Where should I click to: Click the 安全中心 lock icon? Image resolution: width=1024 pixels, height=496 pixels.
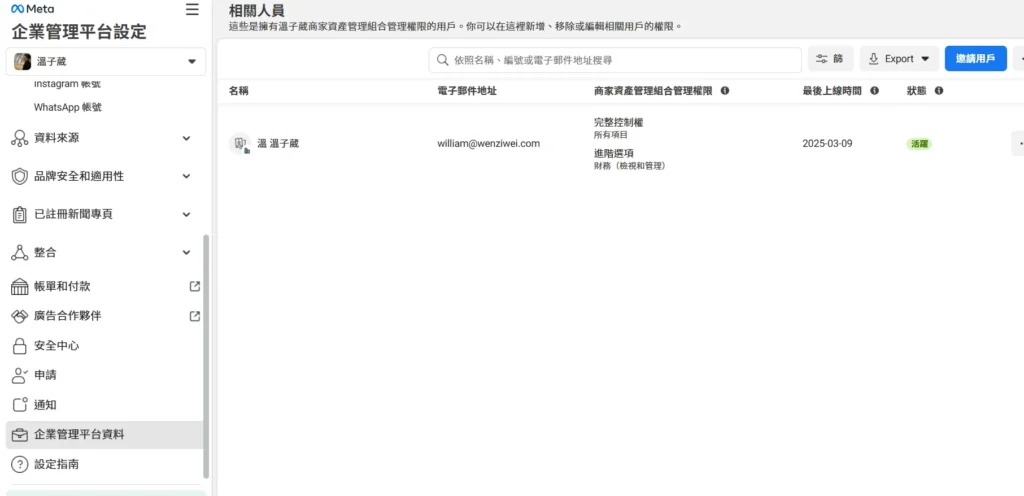(20, 346)
